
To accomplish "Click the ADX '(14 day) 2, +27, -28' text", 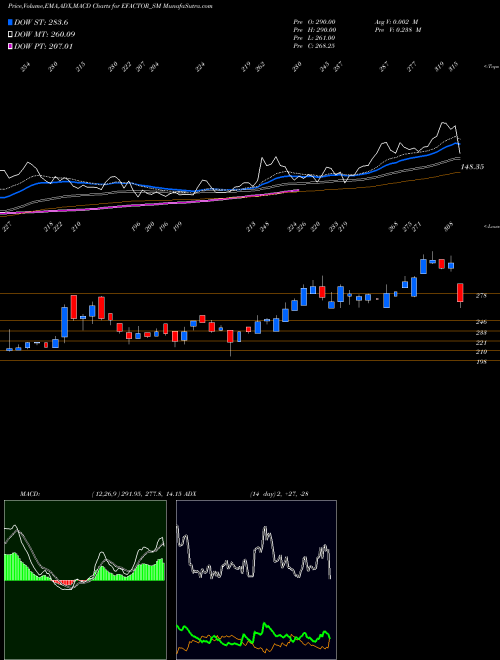I will point(278,494).
